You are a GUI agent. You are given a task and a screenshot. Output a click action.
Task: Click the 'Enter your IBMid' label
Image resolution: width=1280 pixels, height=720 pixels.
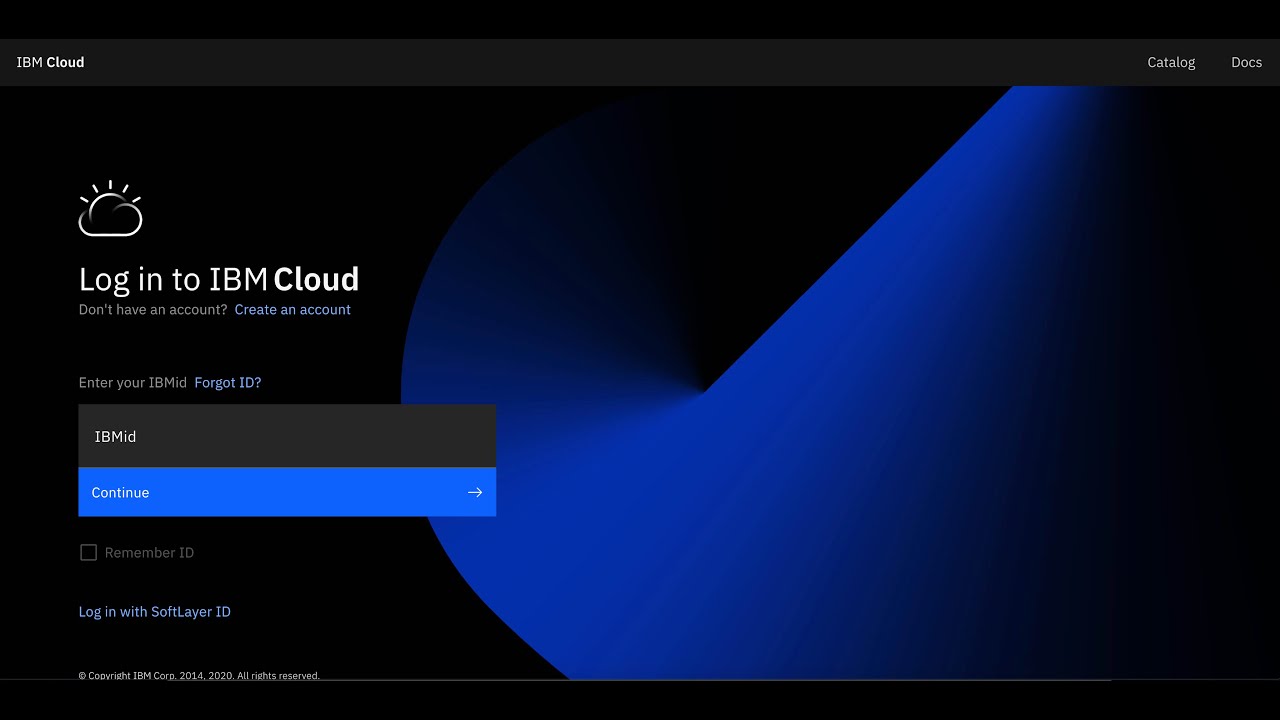133,382
